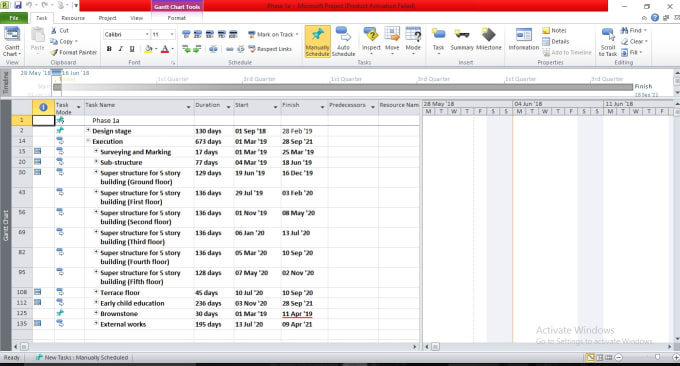Viewport: 680px width, 366px height.
Task: Click Mark on Track
Action: click(273, 34)
